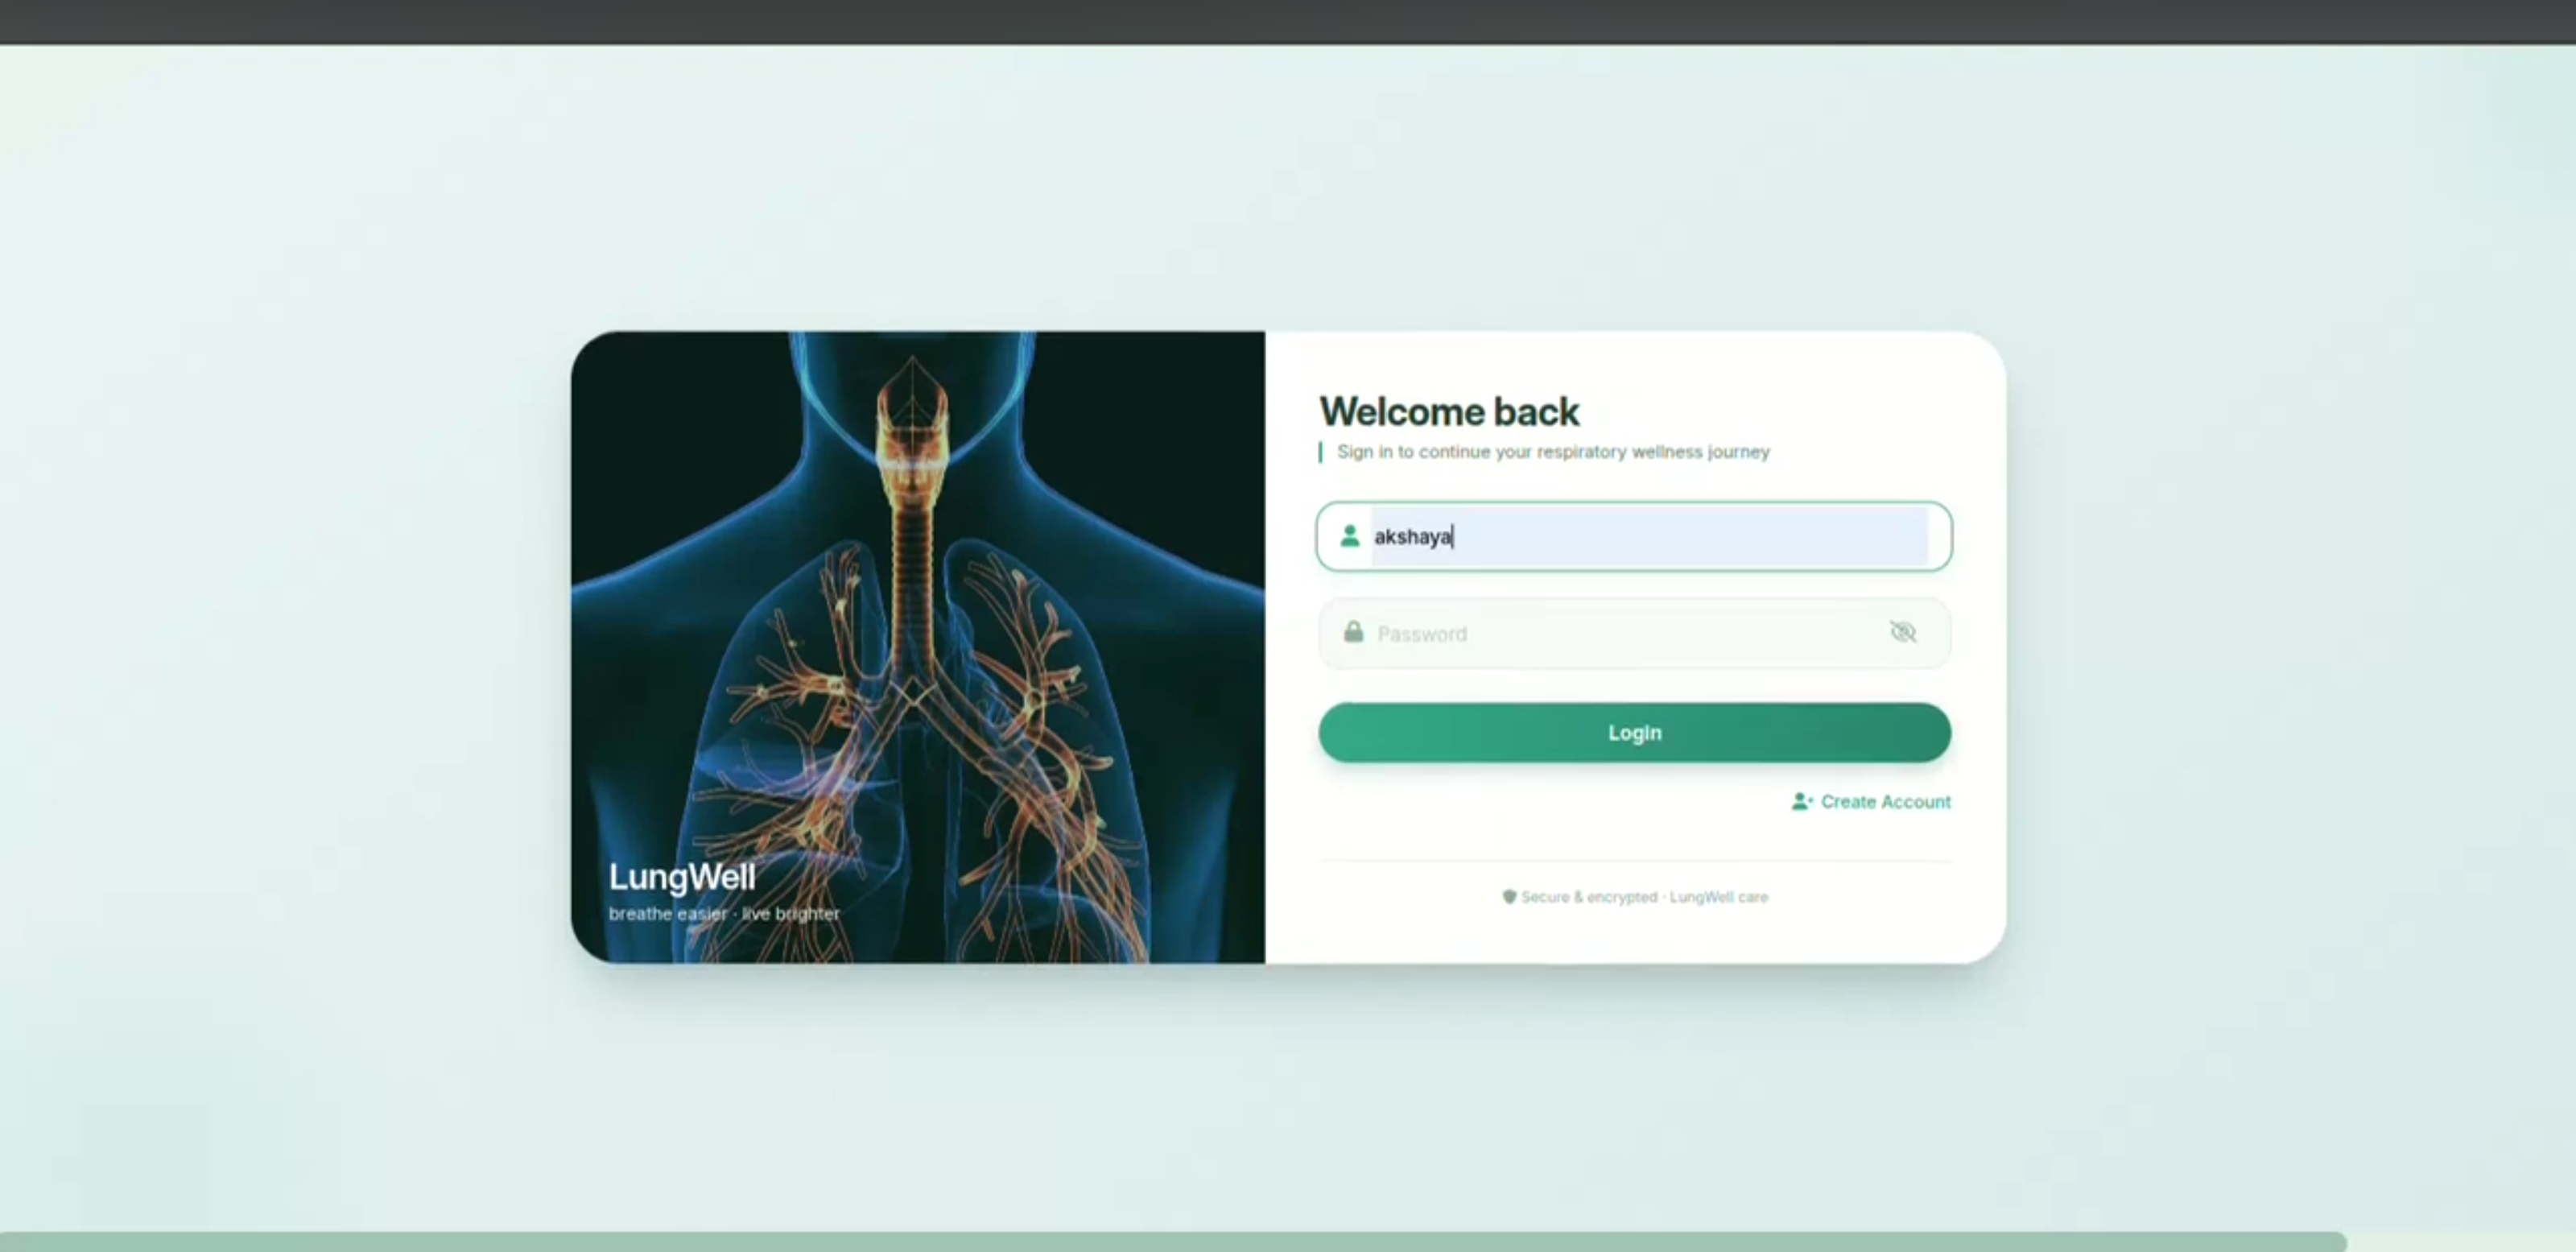Click the add-user icon beside Create Account
Screen dimensions: 2576x1252
[1802, 801]
